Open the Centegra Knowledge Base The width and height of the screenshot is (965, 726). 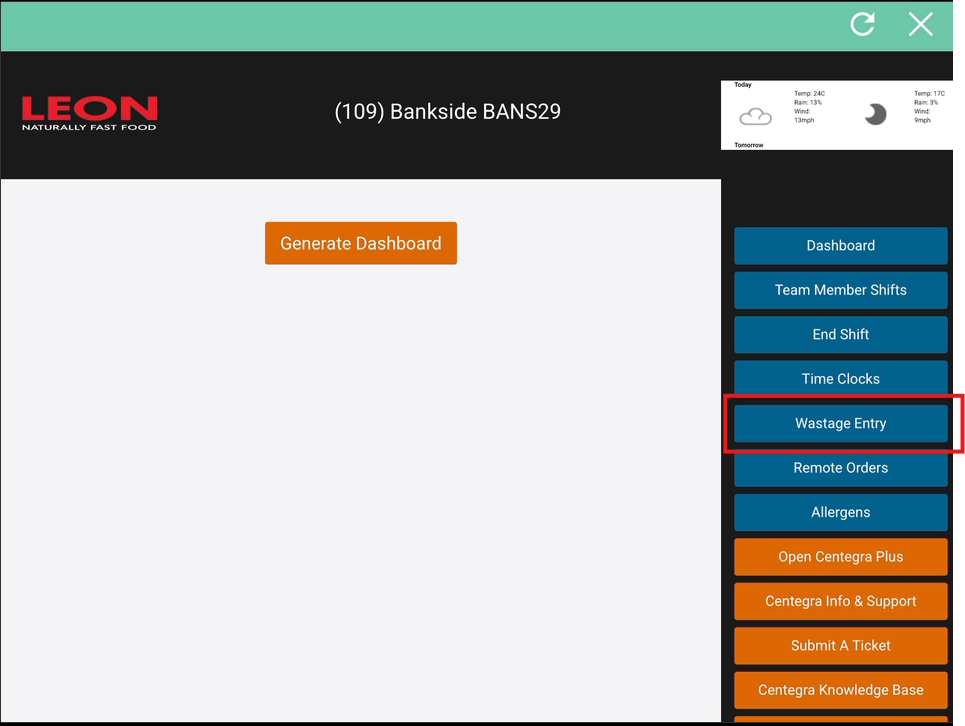tap(840, 690)
